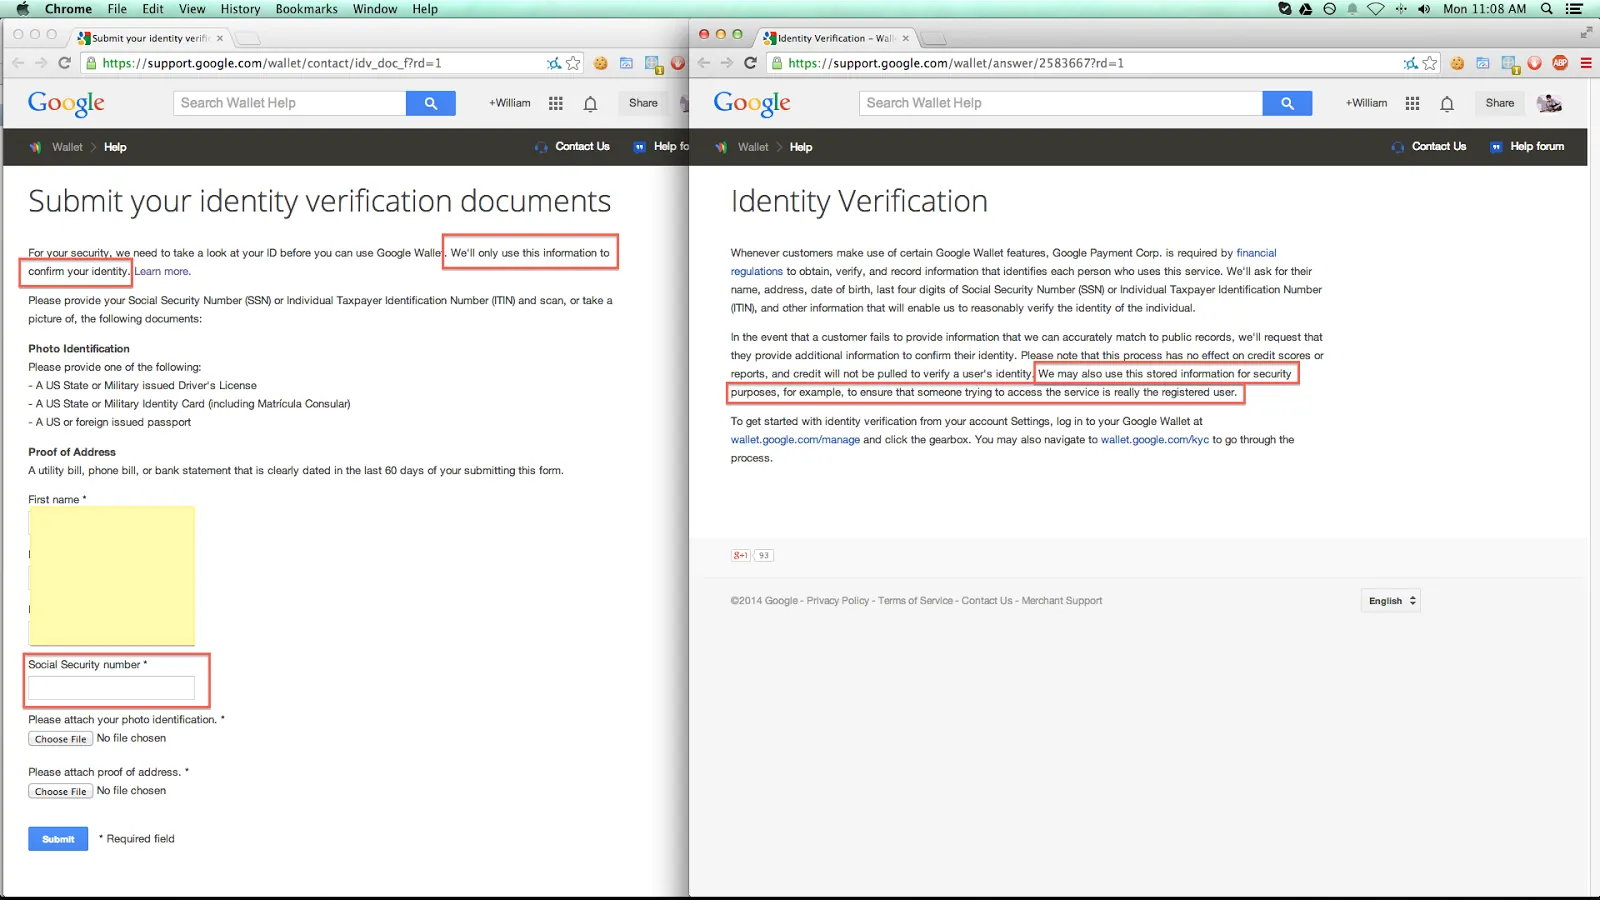Open the Chrome hamburger menu in the right window
The image size is (1600, 900).
click(x=1586, y=63)
